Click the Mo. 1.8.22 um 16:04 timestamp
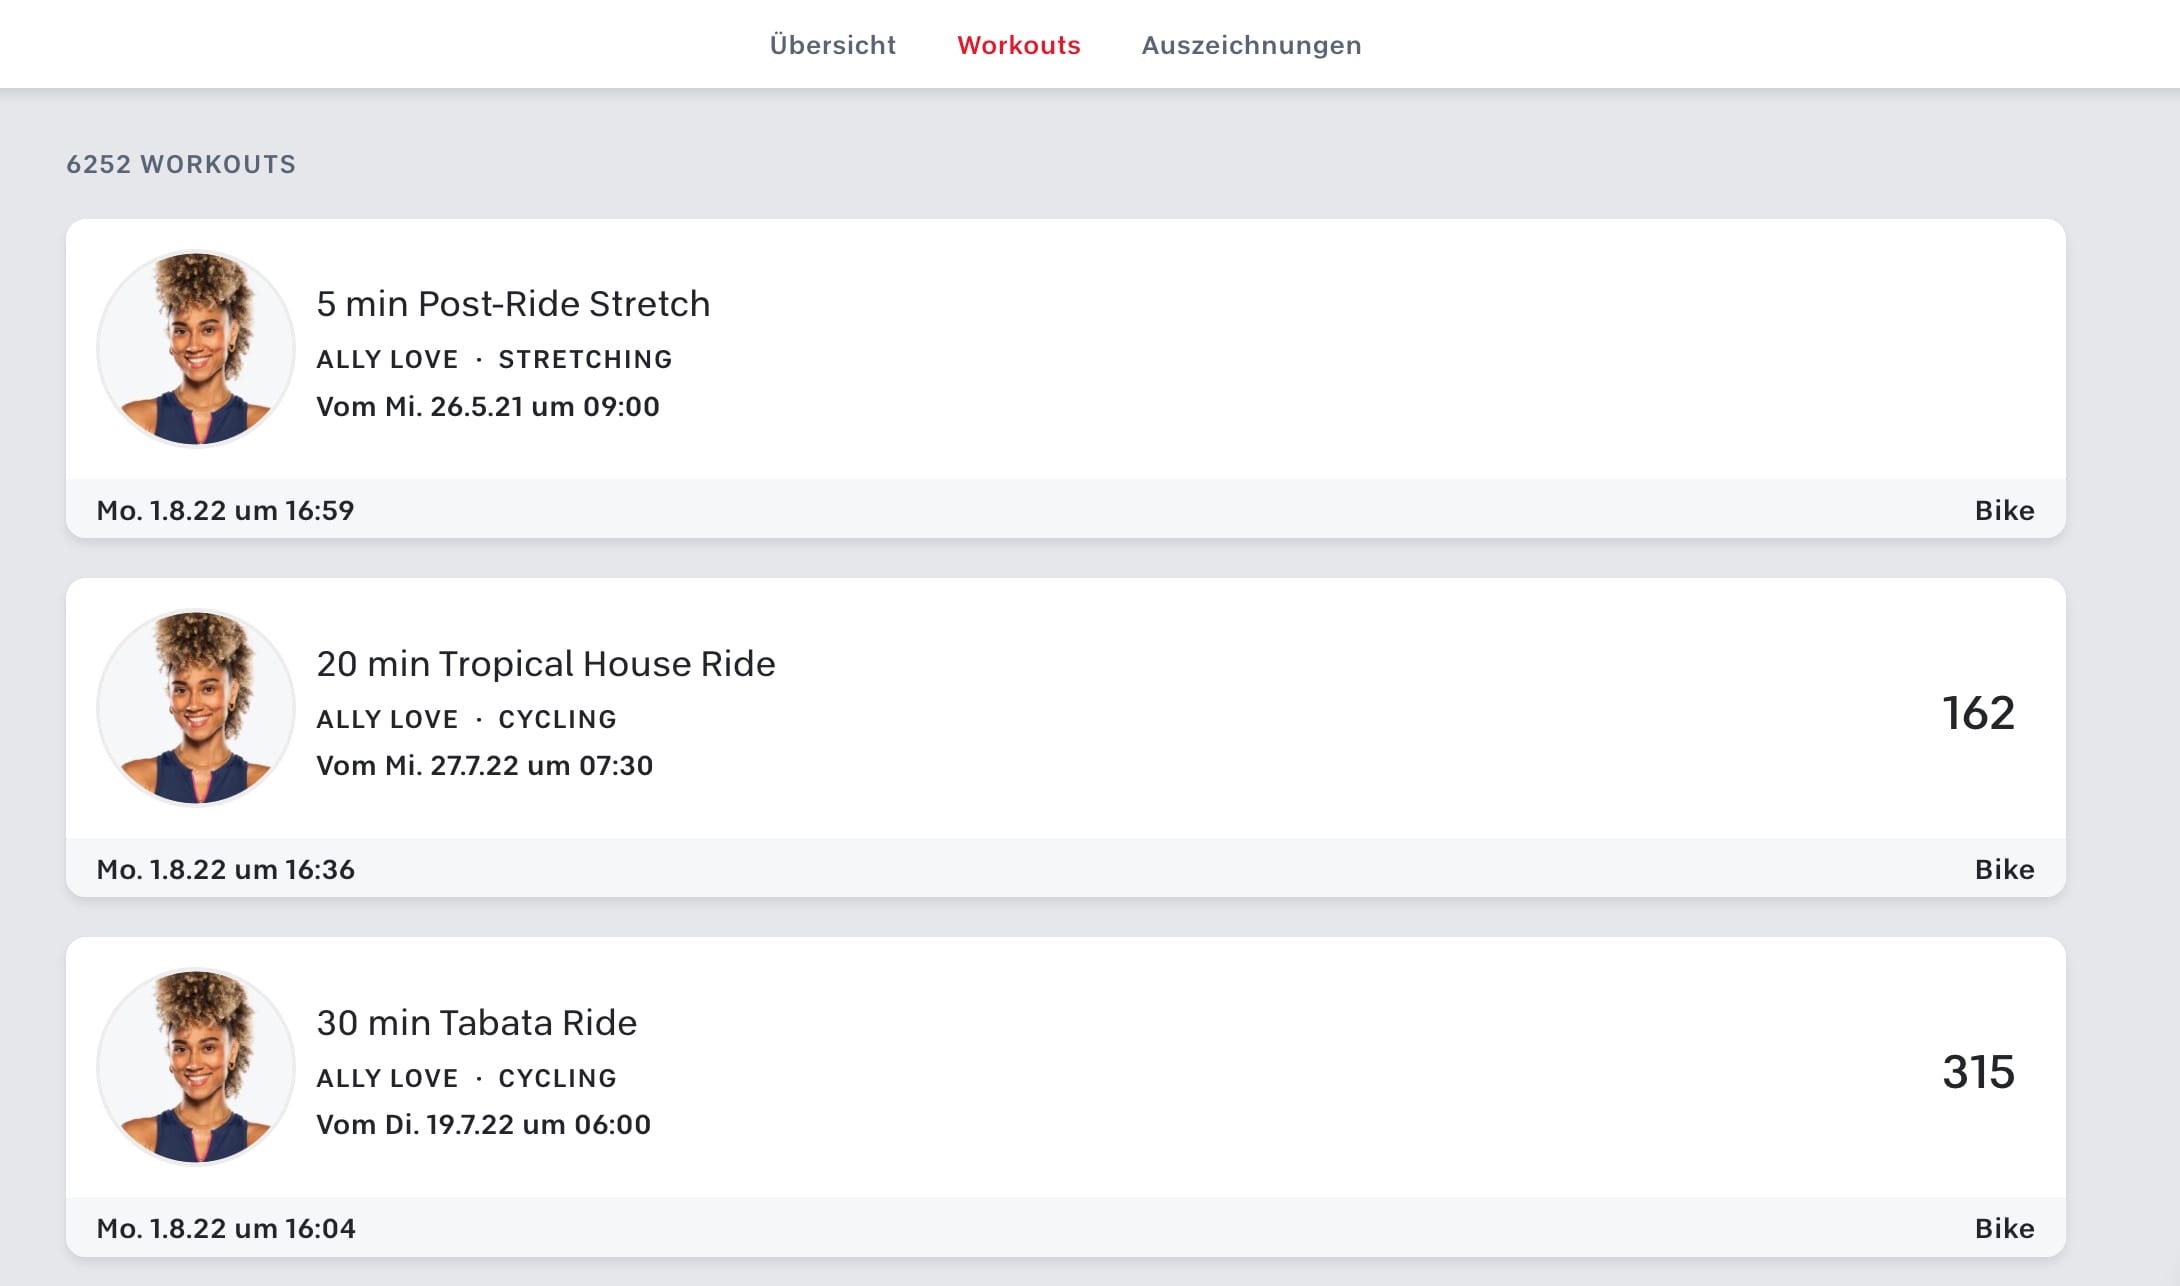The image size is (2180, 1286). click(x=226, y=1228)
